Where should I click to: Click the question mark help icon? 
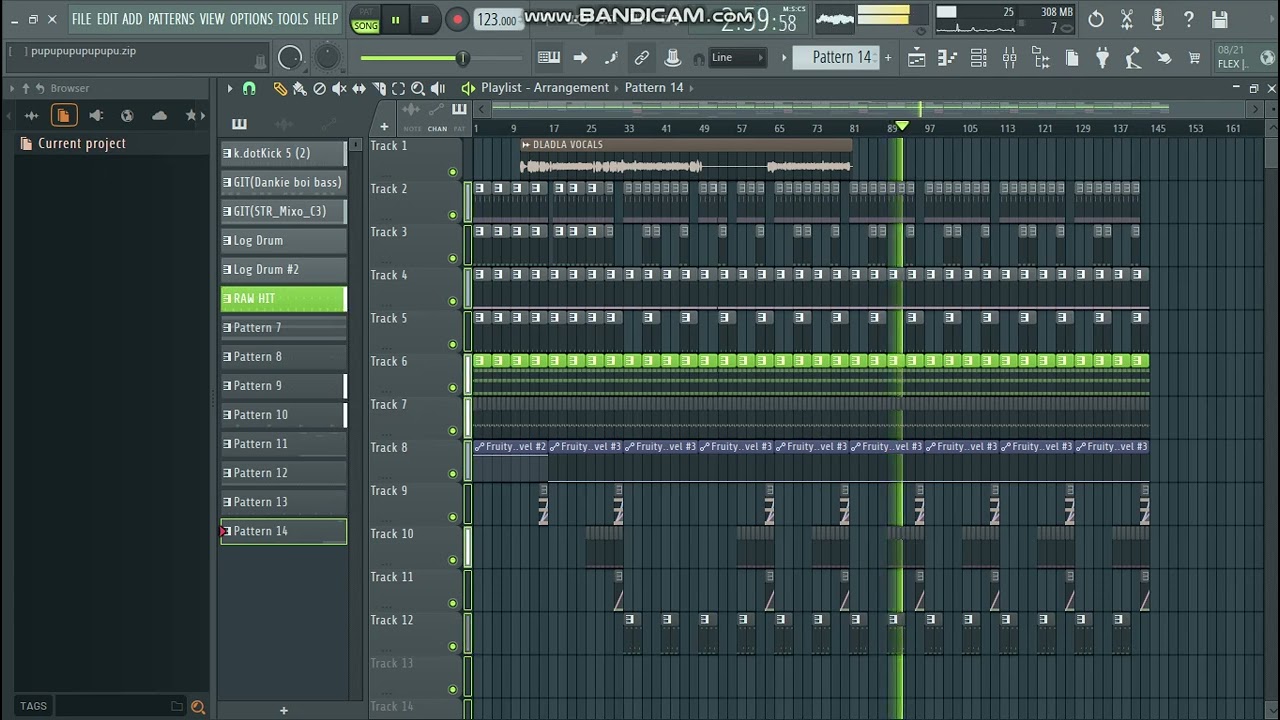click(x=1188, y=19)
